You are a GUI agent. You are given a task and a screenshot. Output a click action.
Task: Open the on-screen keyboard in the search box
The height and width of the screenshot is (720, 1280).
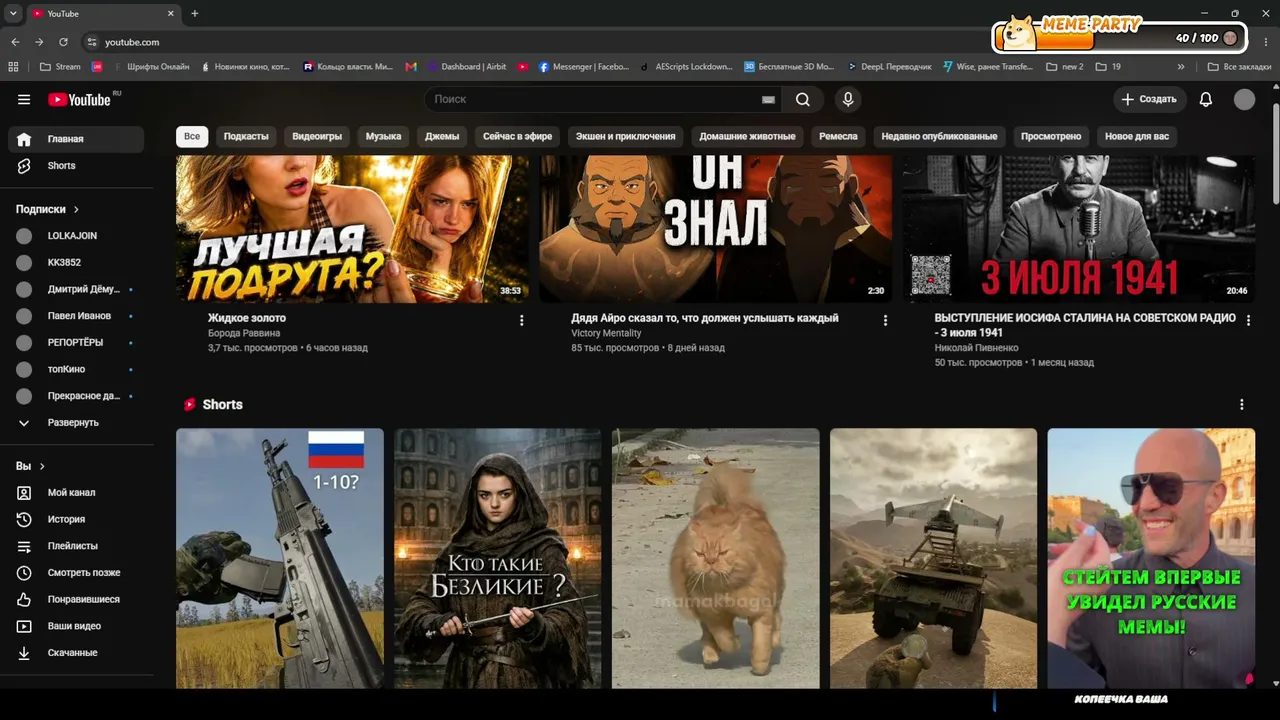click(x=768, y=99)
